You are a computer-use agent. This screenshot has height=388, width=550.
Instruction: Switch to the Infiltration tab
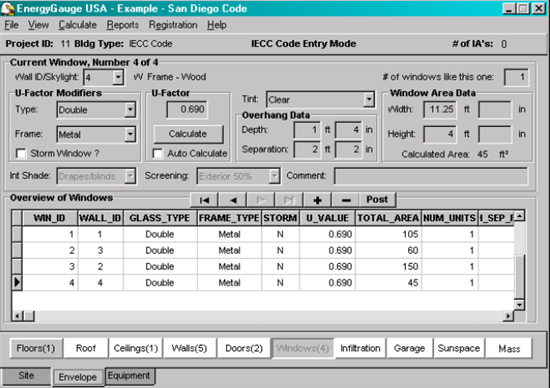pos(360,348)
